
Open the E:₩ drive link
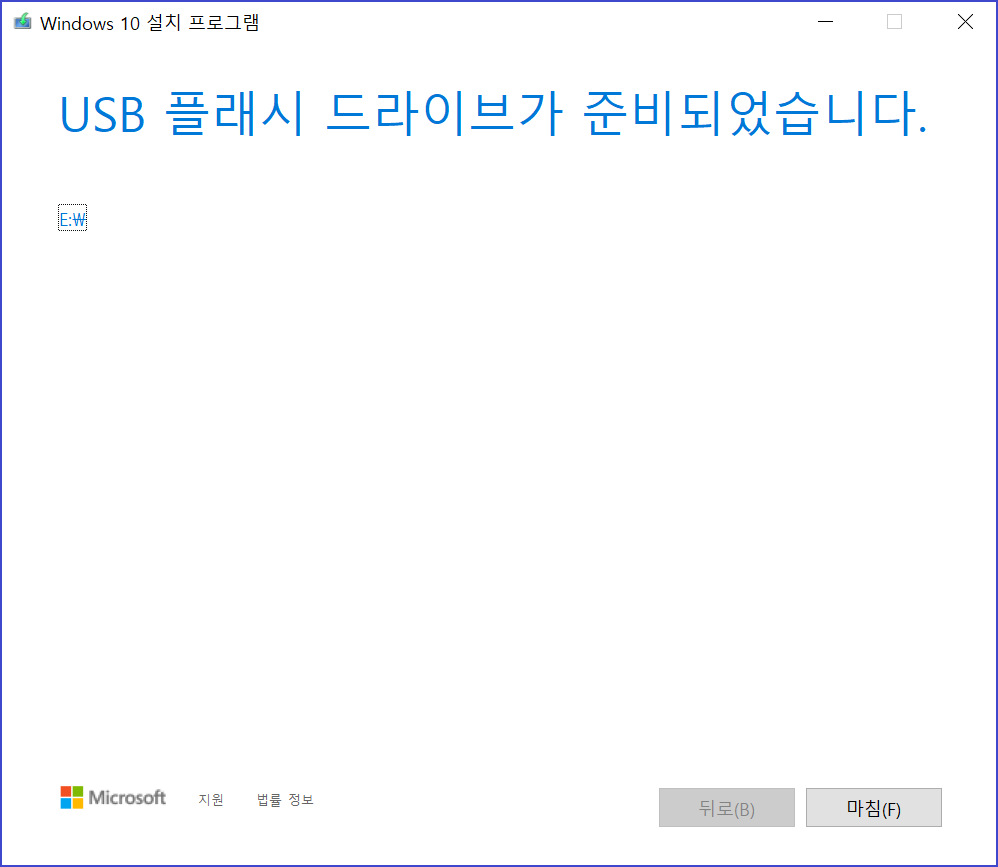(73, 220)
